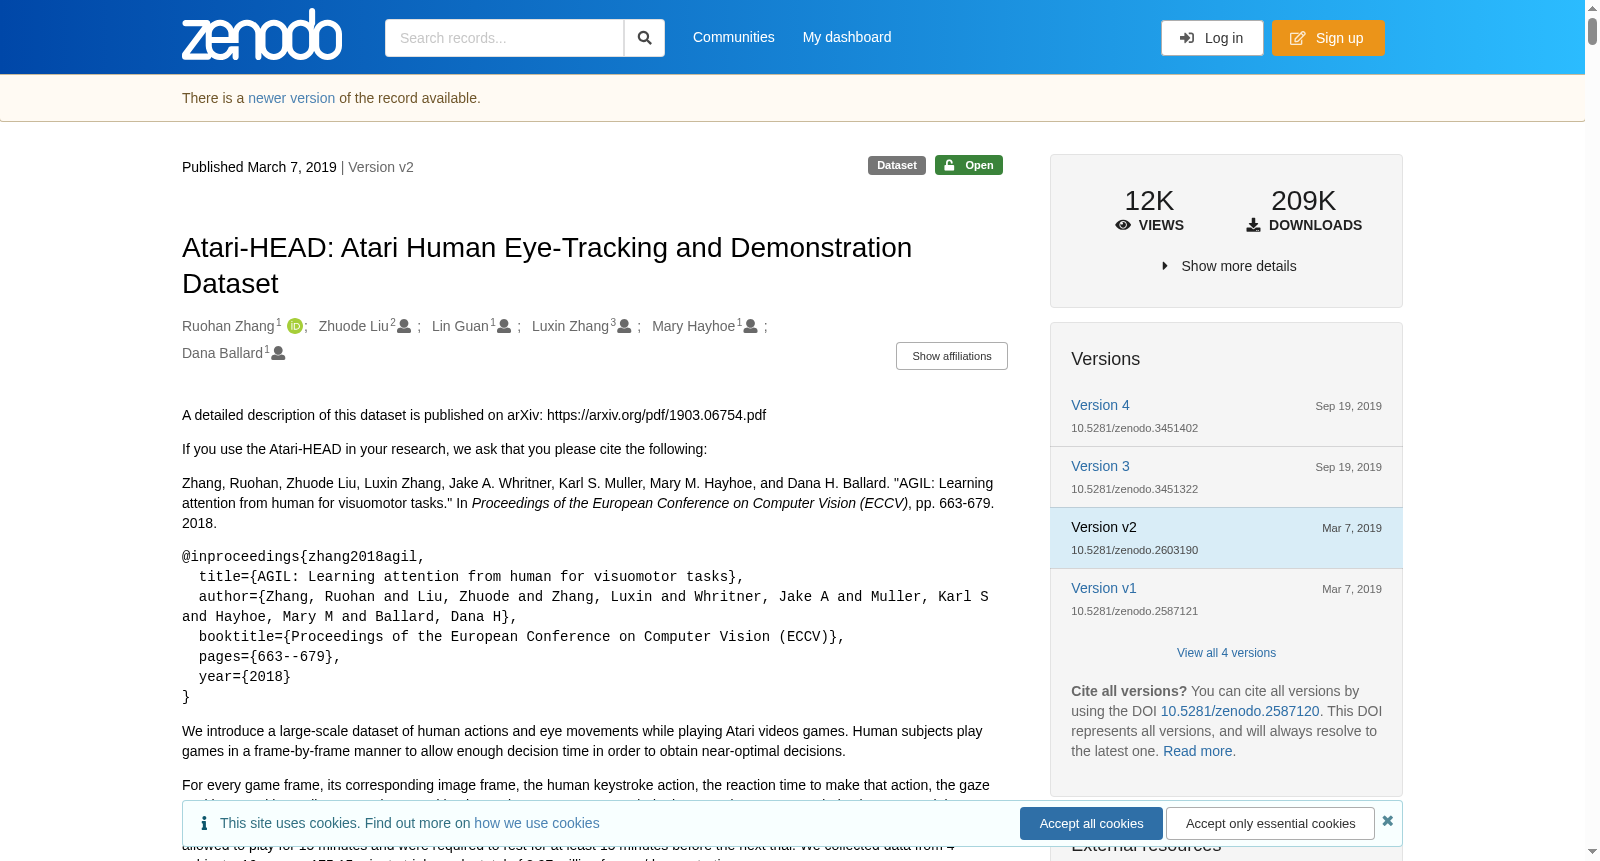Click the Search records input field
The image size is (1600, 861).
(504, 38)
